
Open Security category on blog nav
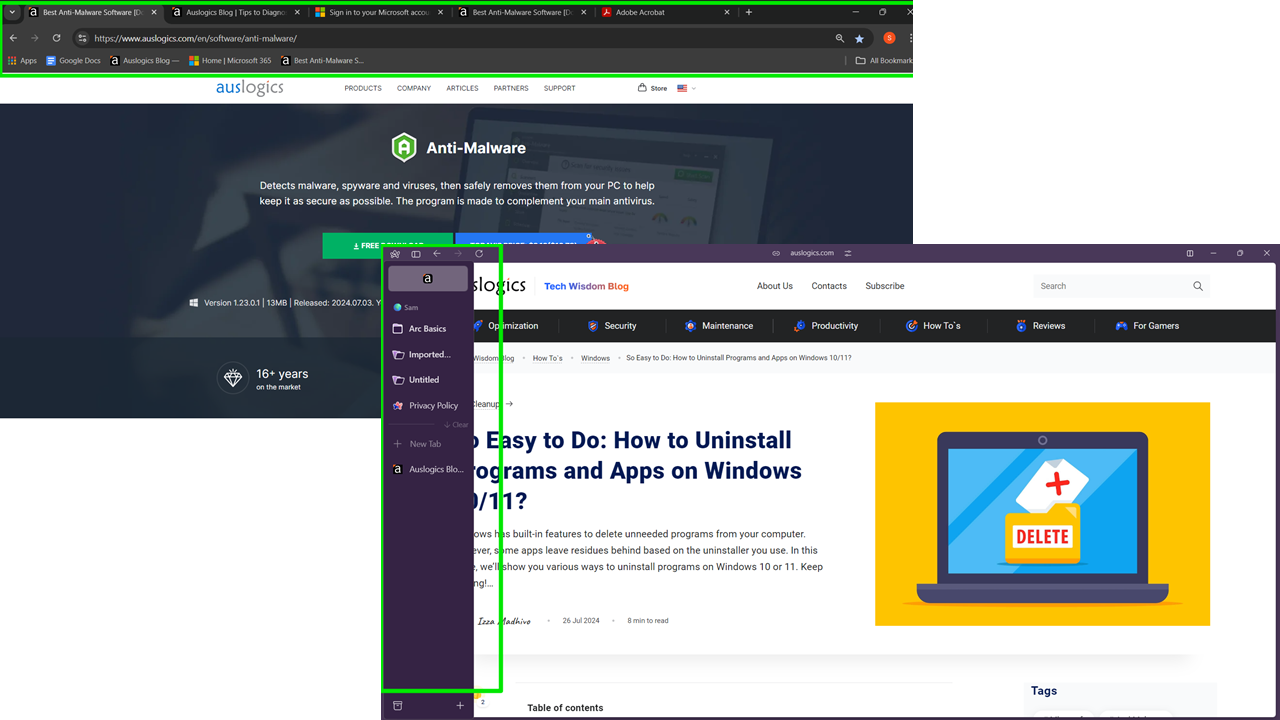(612, 326)
